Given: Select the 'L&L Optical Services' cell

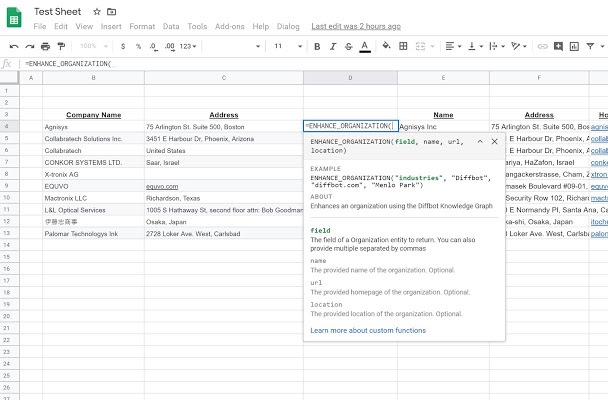Looking at the screenshot, I should pyautogui.click(x=93, y=210).
